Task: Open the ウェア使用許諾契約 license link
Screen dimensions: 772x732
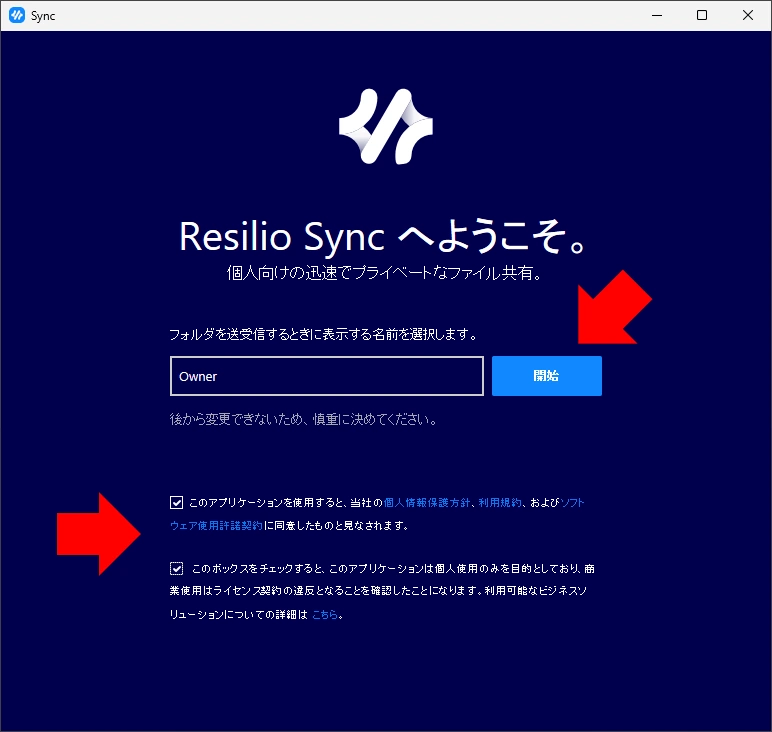Action: [216, 526]
